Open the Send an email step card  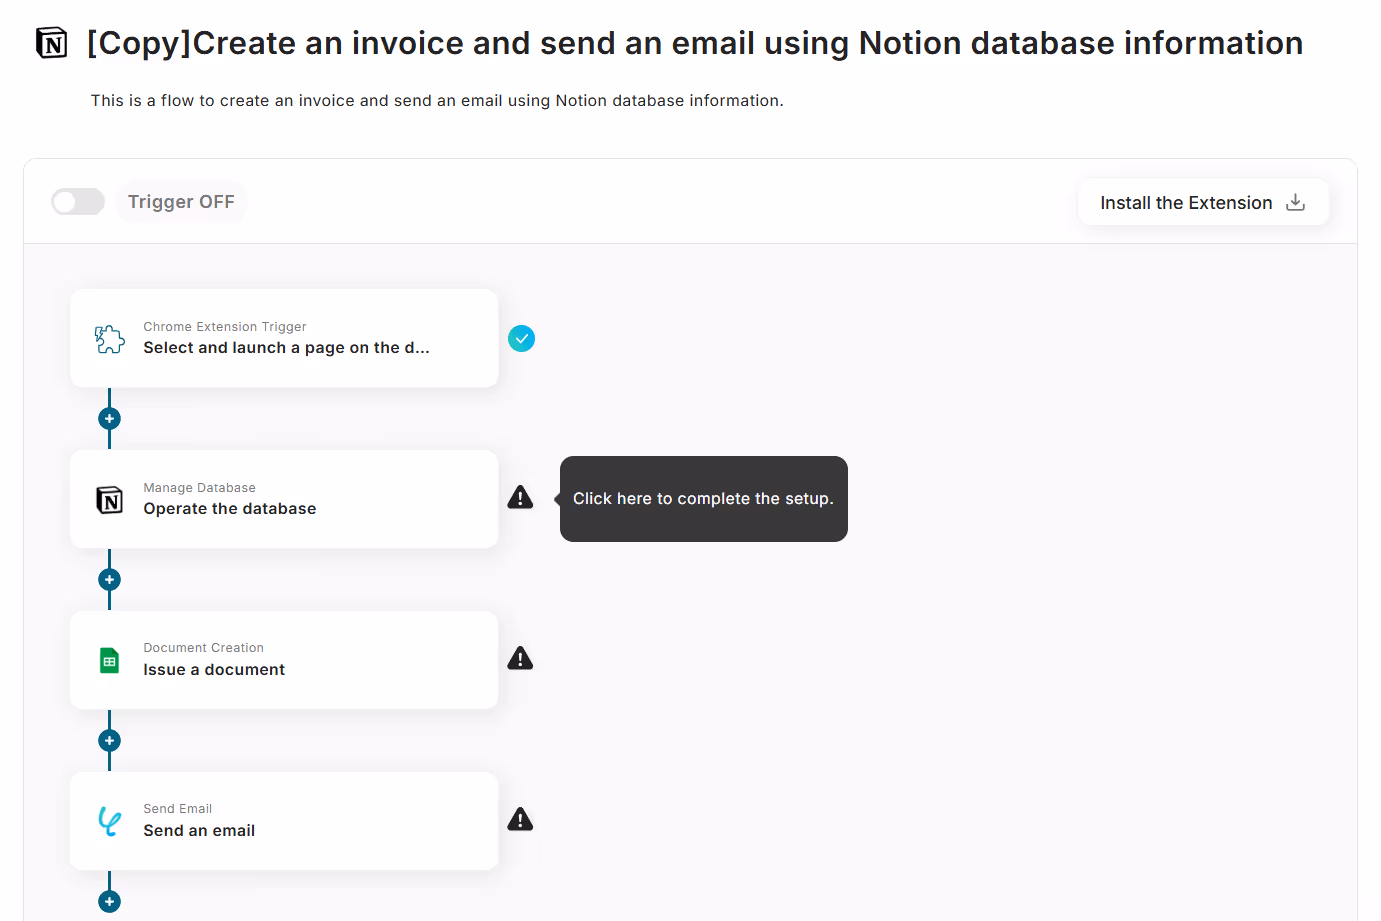284,821
